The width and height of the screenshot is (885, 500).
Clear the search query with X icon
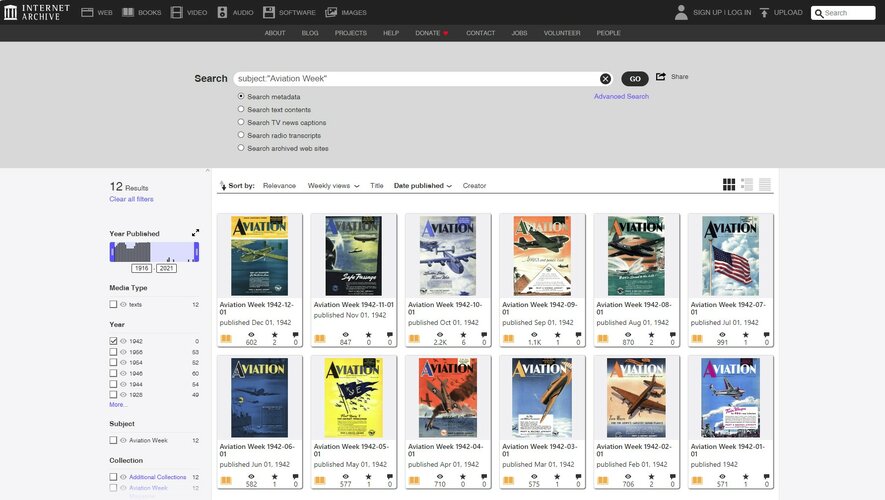tap(605, 78)
